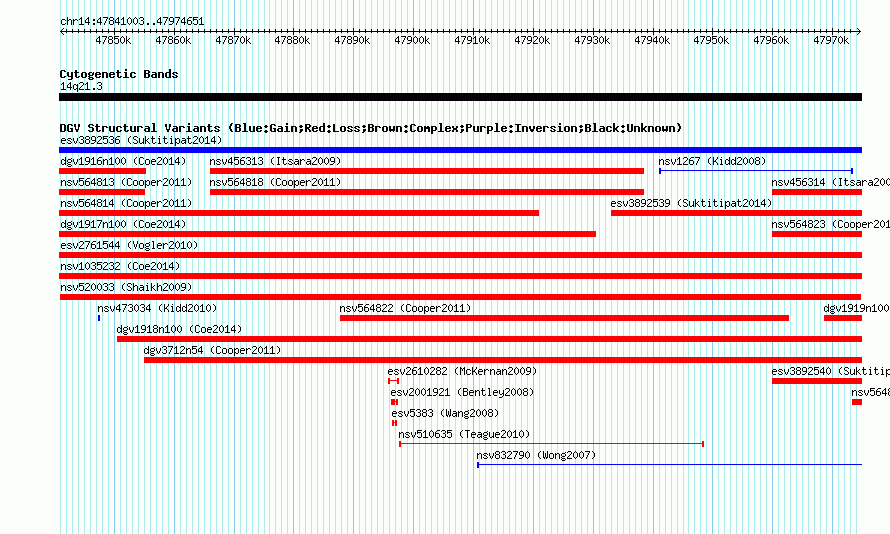
Task: Open the esv3892540 variant label
Action: 830,371
